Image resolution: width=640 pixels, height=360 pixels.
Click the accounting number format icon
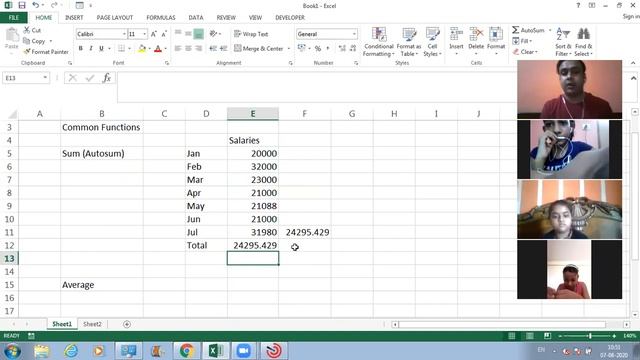point(302,49)
